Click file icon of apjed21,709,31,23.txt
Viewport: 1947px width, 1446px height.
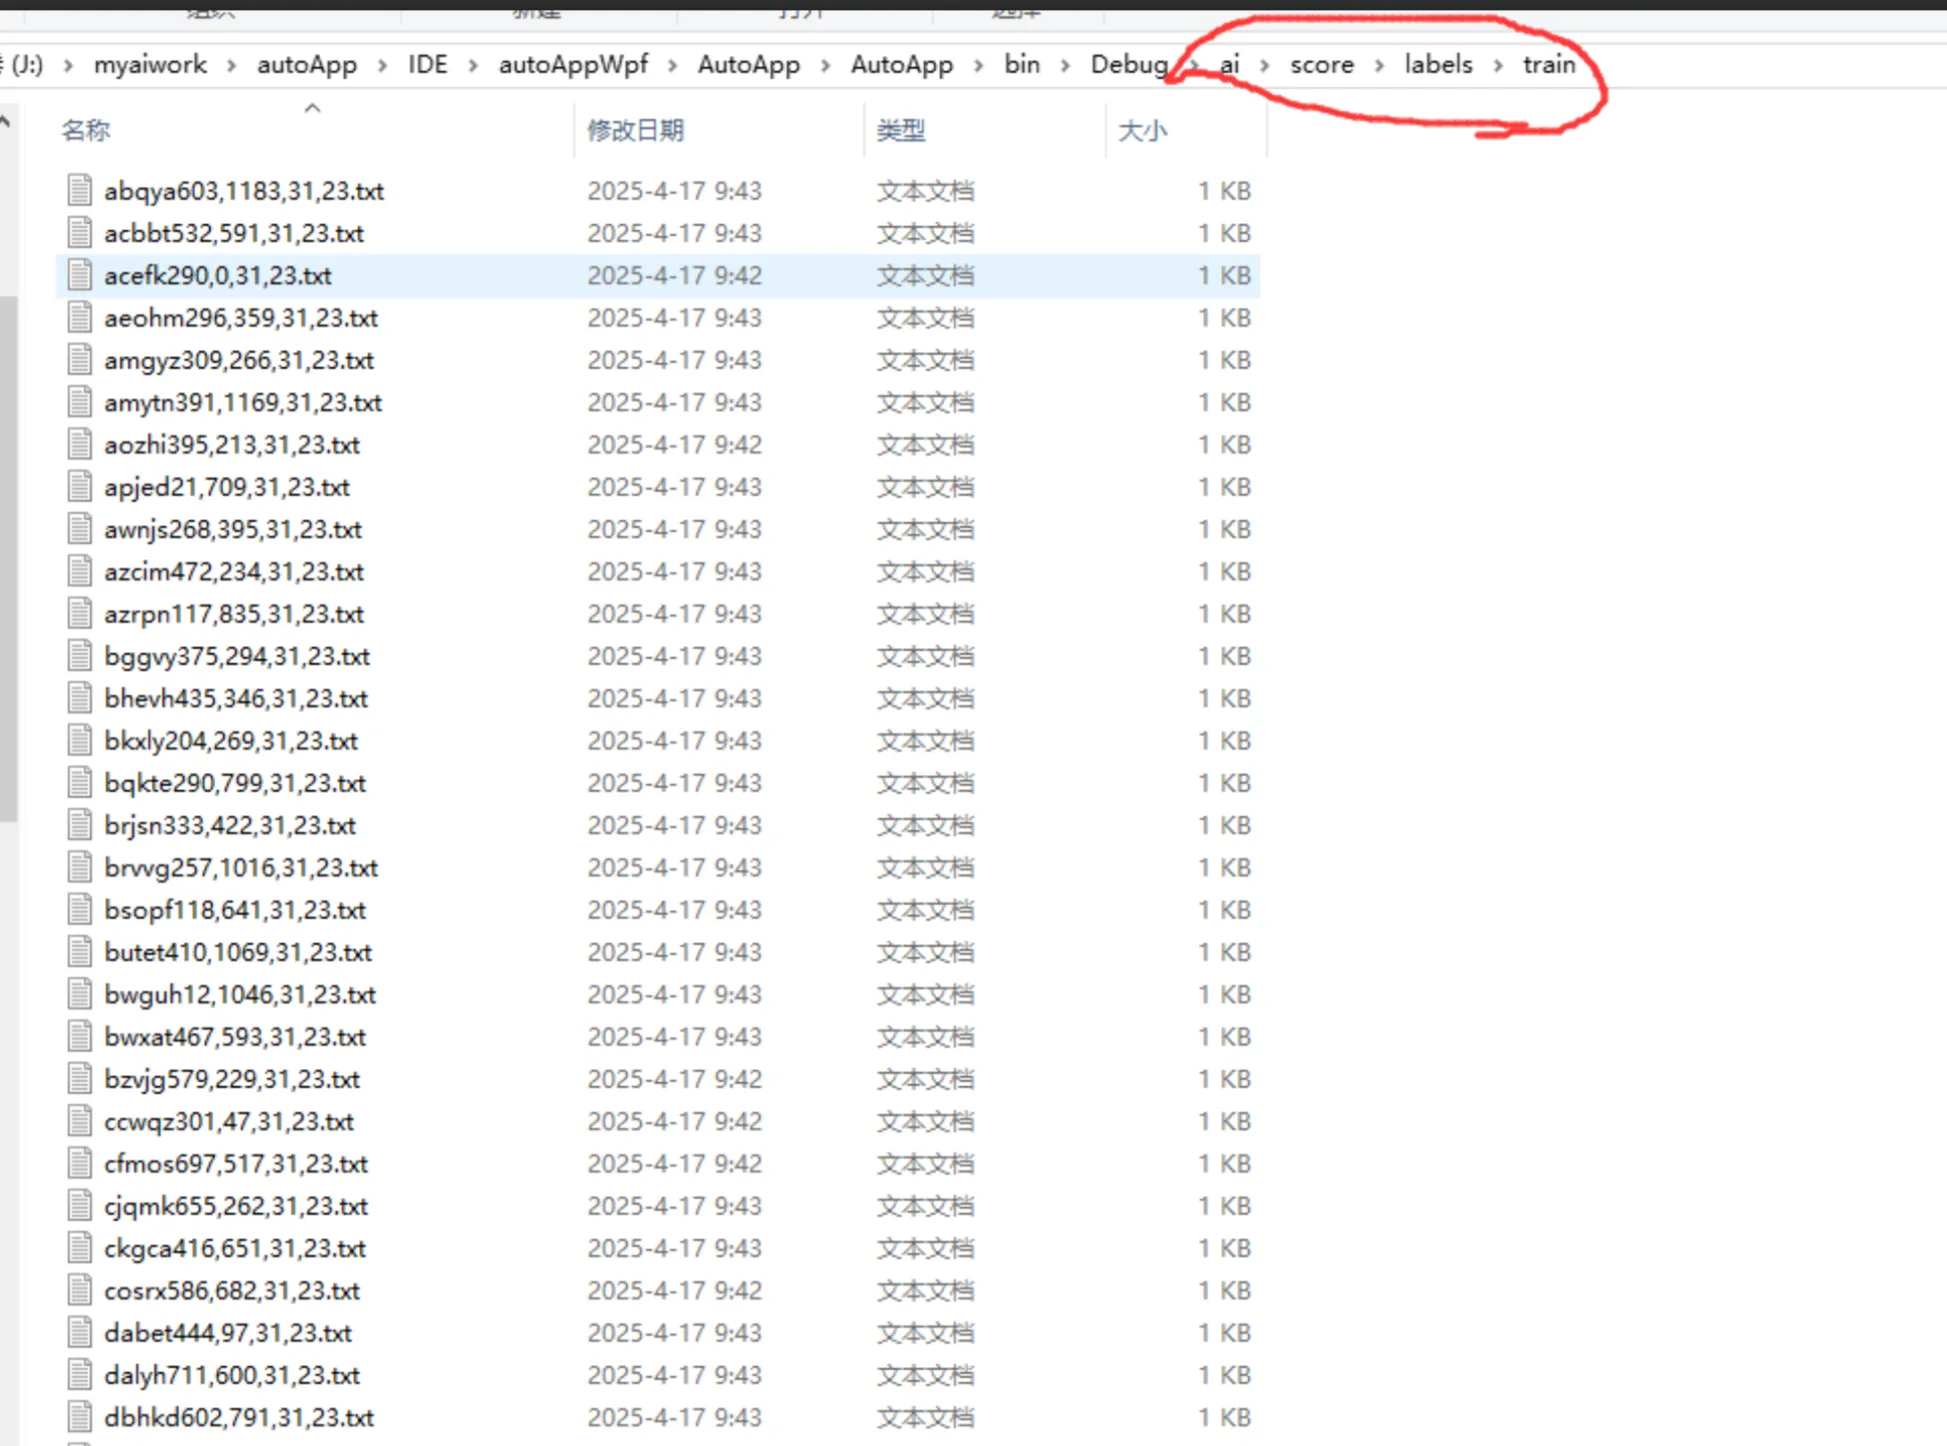[x=80, y=486]
